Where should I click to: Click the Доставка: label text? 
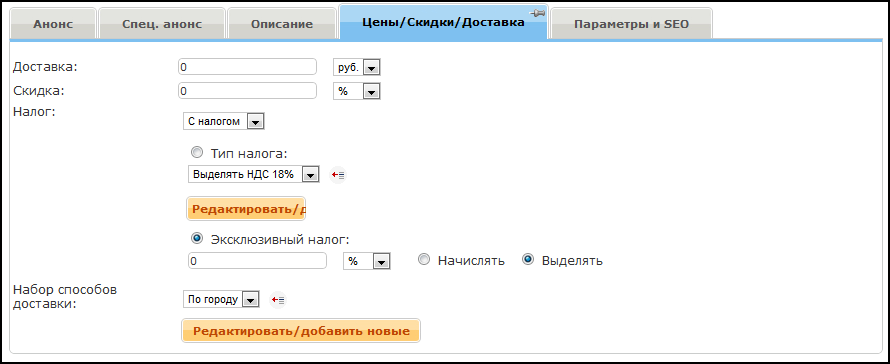coord(45,66)
